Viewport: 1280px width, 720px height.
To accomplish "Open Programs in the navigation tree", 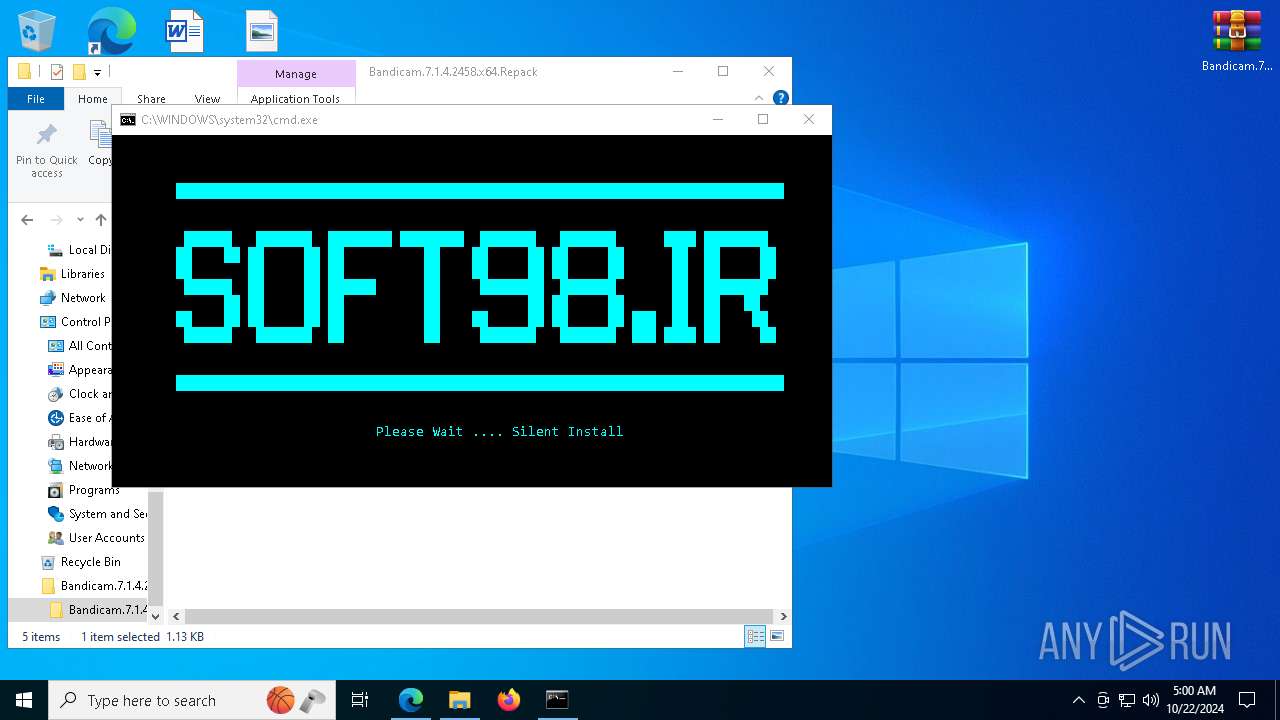I will click(84, 490).
